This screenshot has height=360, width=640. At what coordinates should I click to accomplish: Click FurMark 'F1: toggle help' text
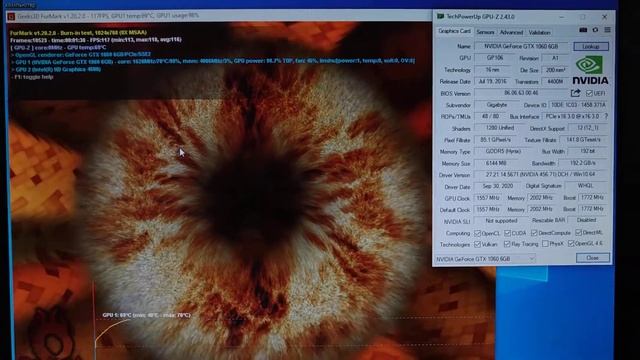[x=33, y=77]
